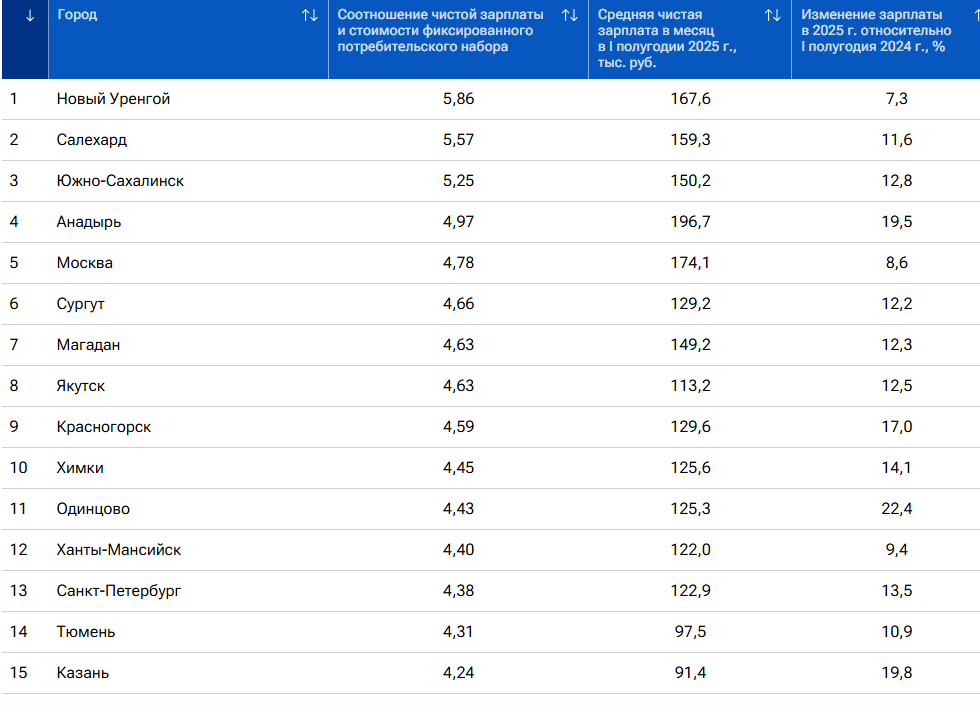The height and width of the screenshot is (705, 980).
Task: Click the Красногорск city name
Action: 104,427
